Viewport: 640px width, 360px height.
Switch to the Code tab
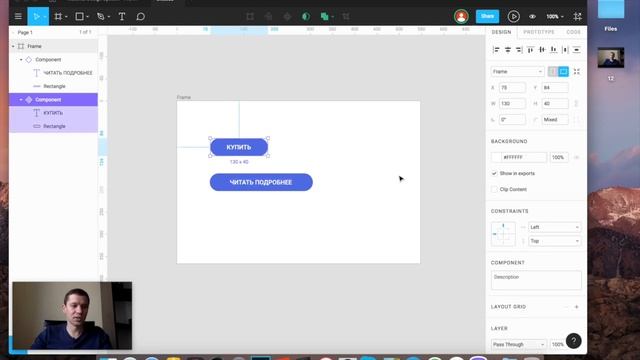click(x=573, y=32)
